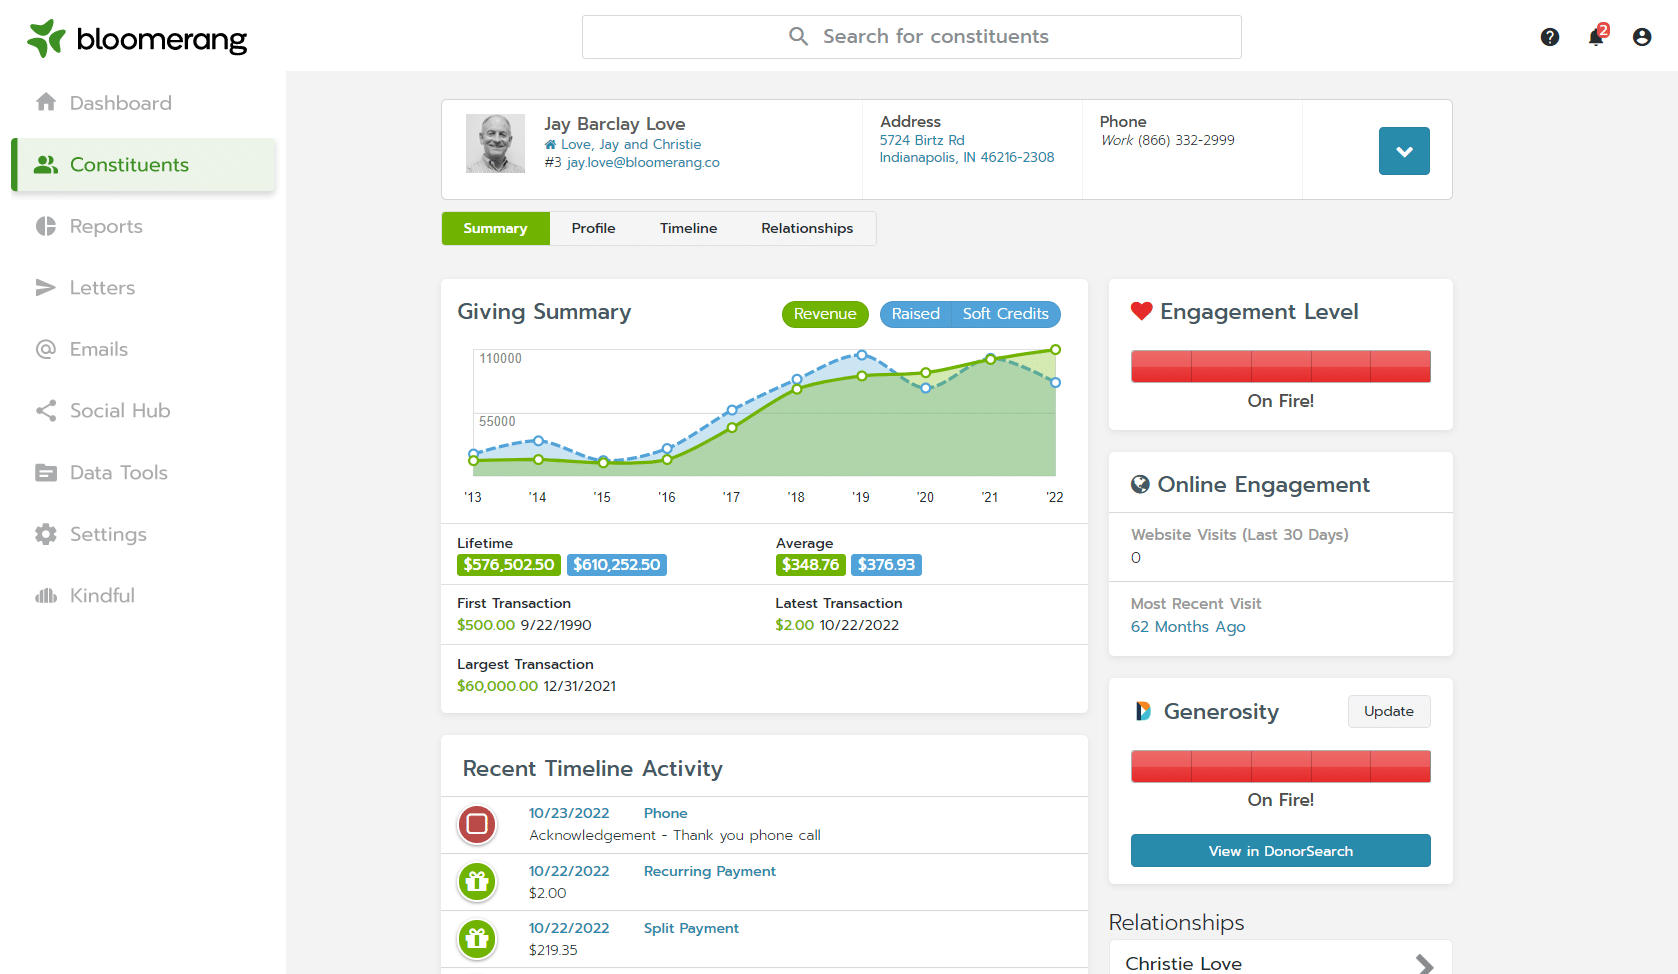Viewport: 1678px width, 974px height.
Task: Open the user account icon
Action: pyautogui.click(x=1642, y=37)
